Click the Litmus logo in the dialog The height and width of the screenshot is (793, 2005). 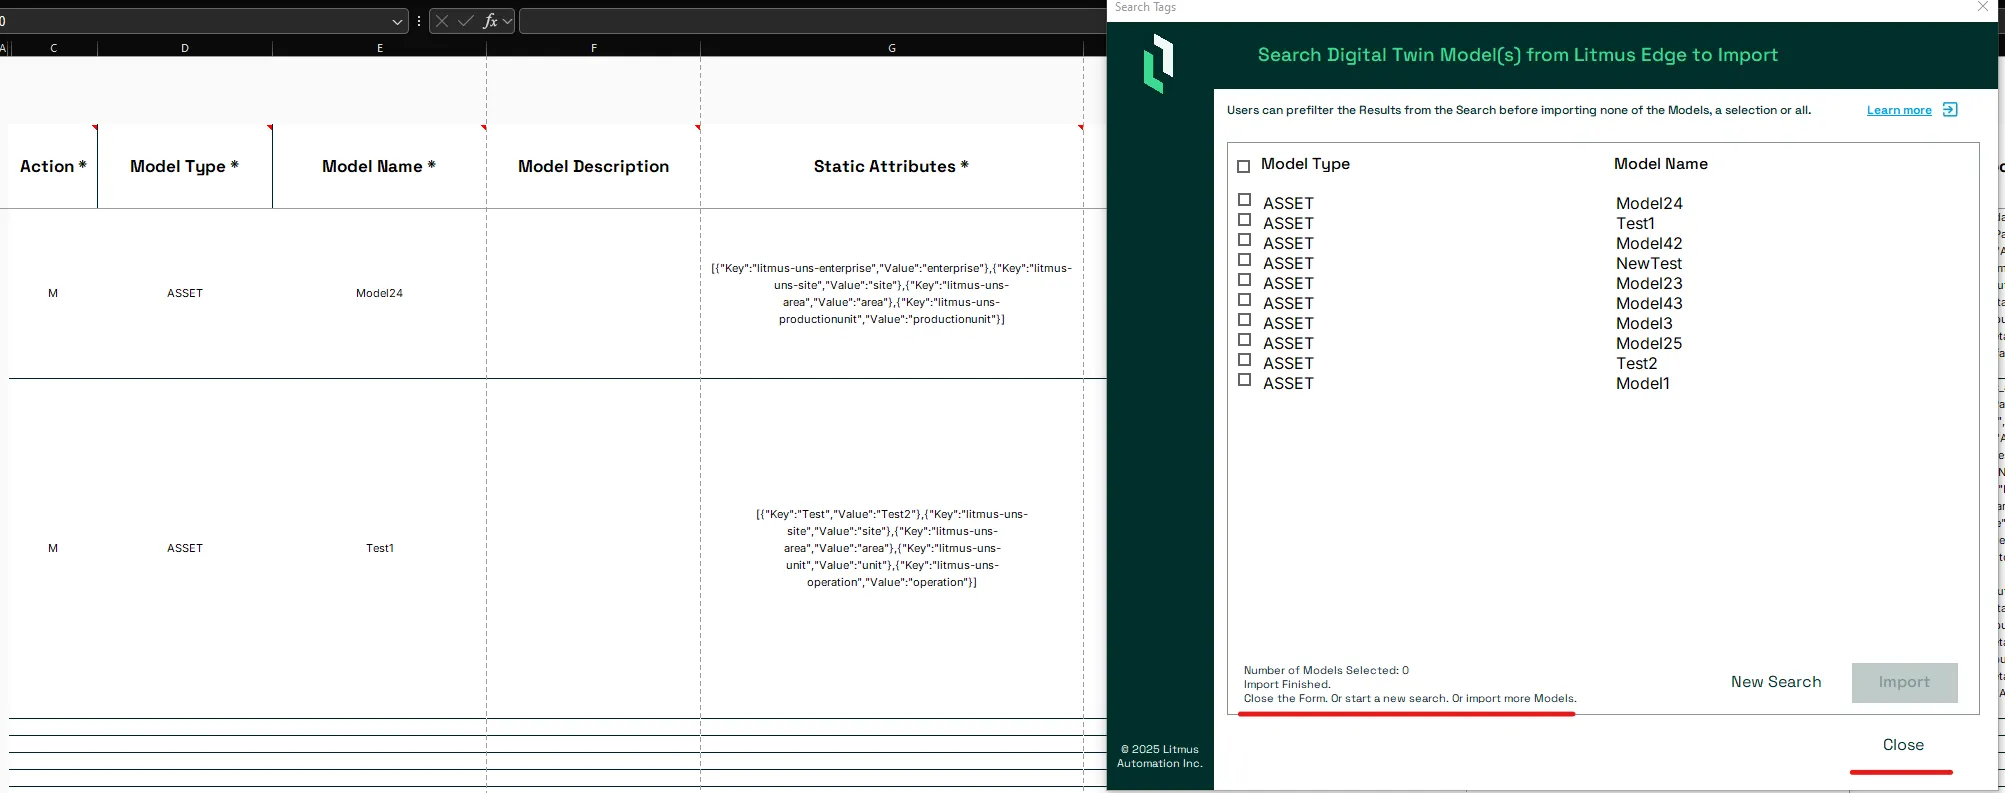[1159, 63]
